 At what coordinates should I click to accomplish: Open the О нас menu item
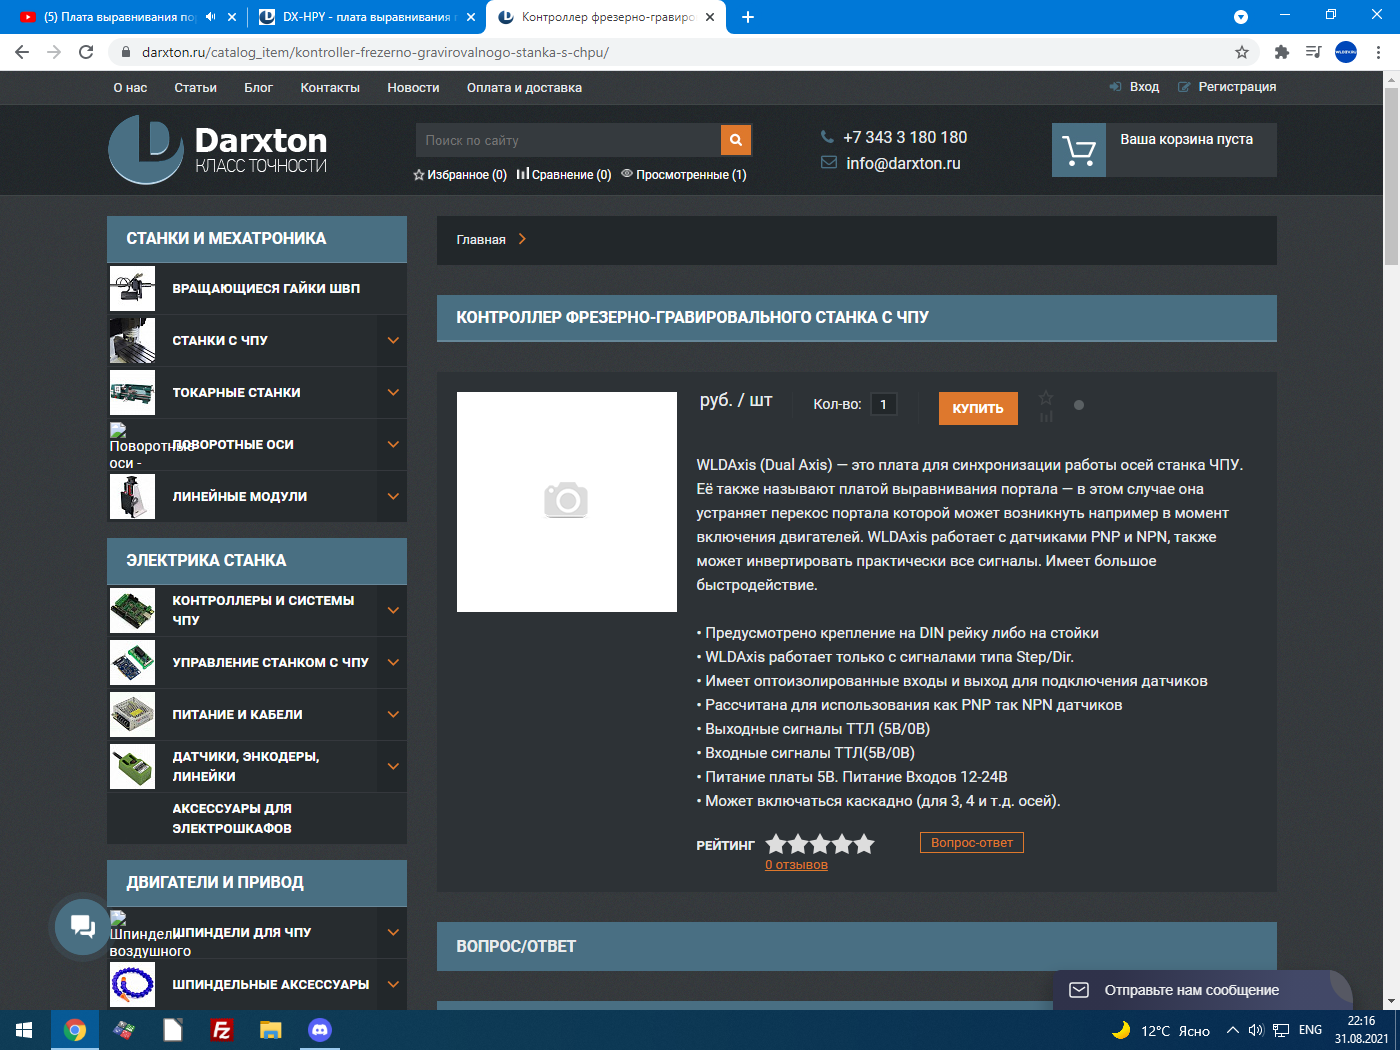point(130,88)
